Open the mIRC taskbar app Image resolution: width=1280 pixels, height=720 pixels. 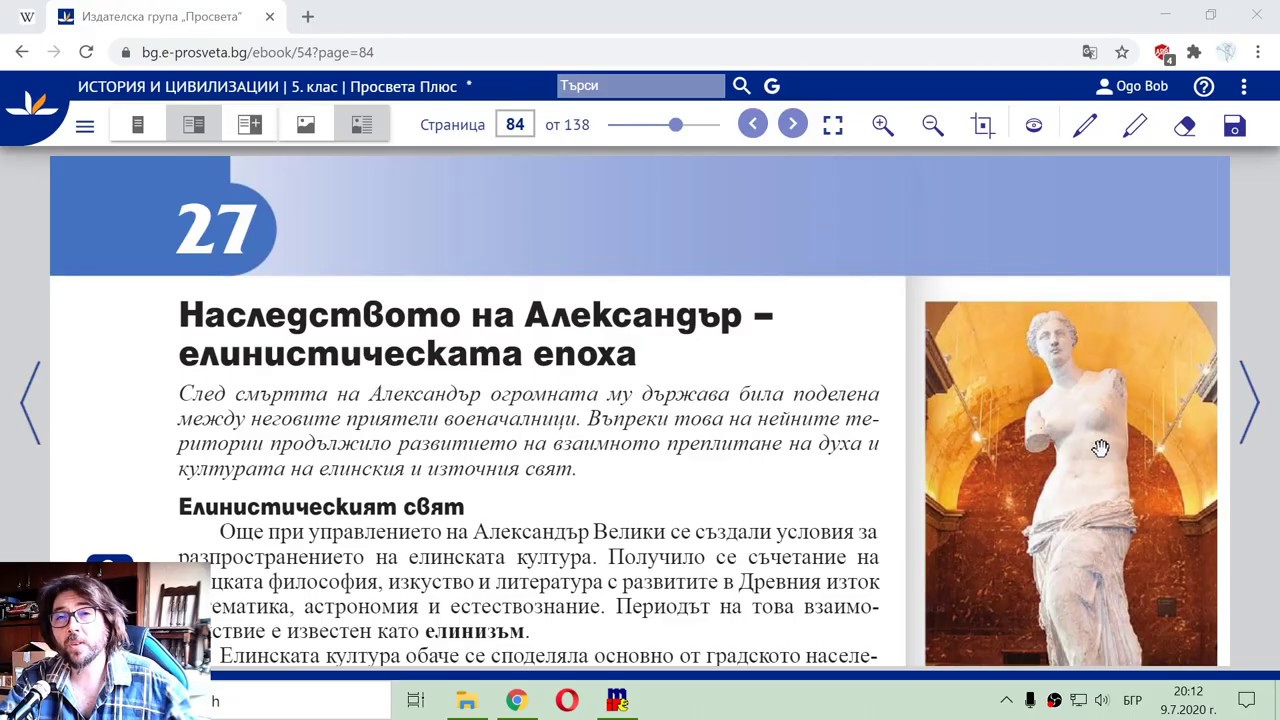click(x=617, y=700)
